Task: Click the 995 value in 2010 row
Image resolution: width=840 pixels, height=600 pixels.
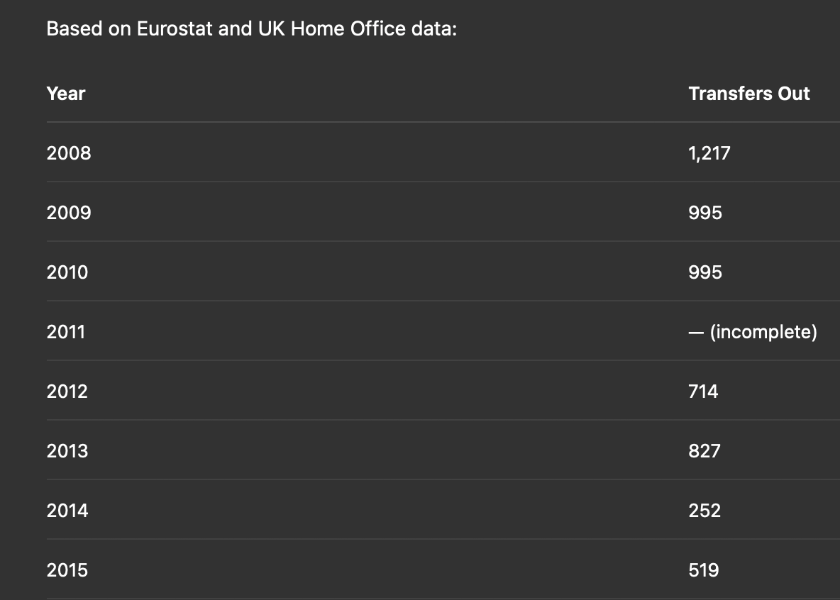Action: [x=705, y=272]
